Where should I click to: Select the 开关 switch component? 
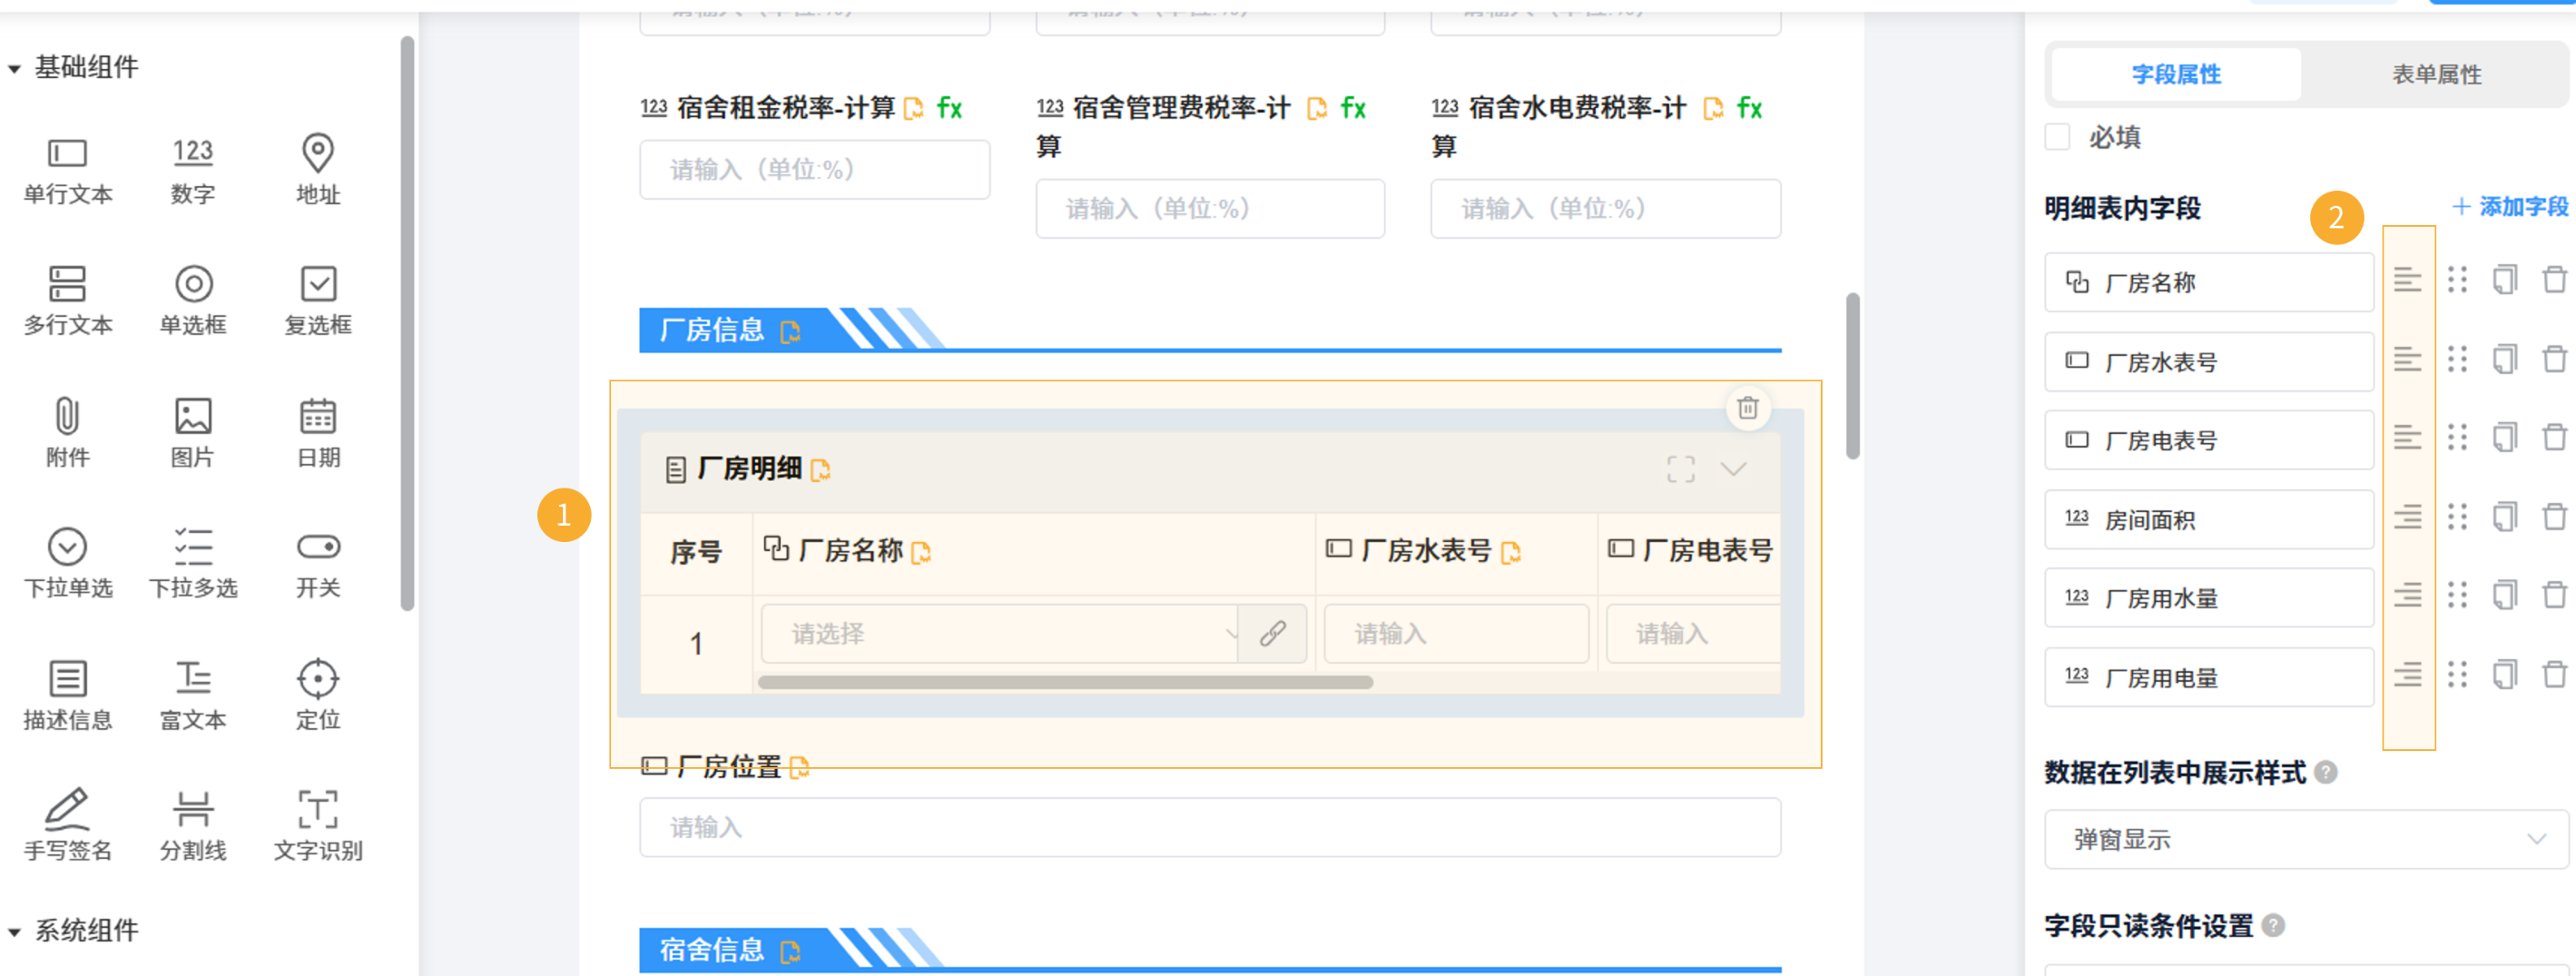click(318, 563)
